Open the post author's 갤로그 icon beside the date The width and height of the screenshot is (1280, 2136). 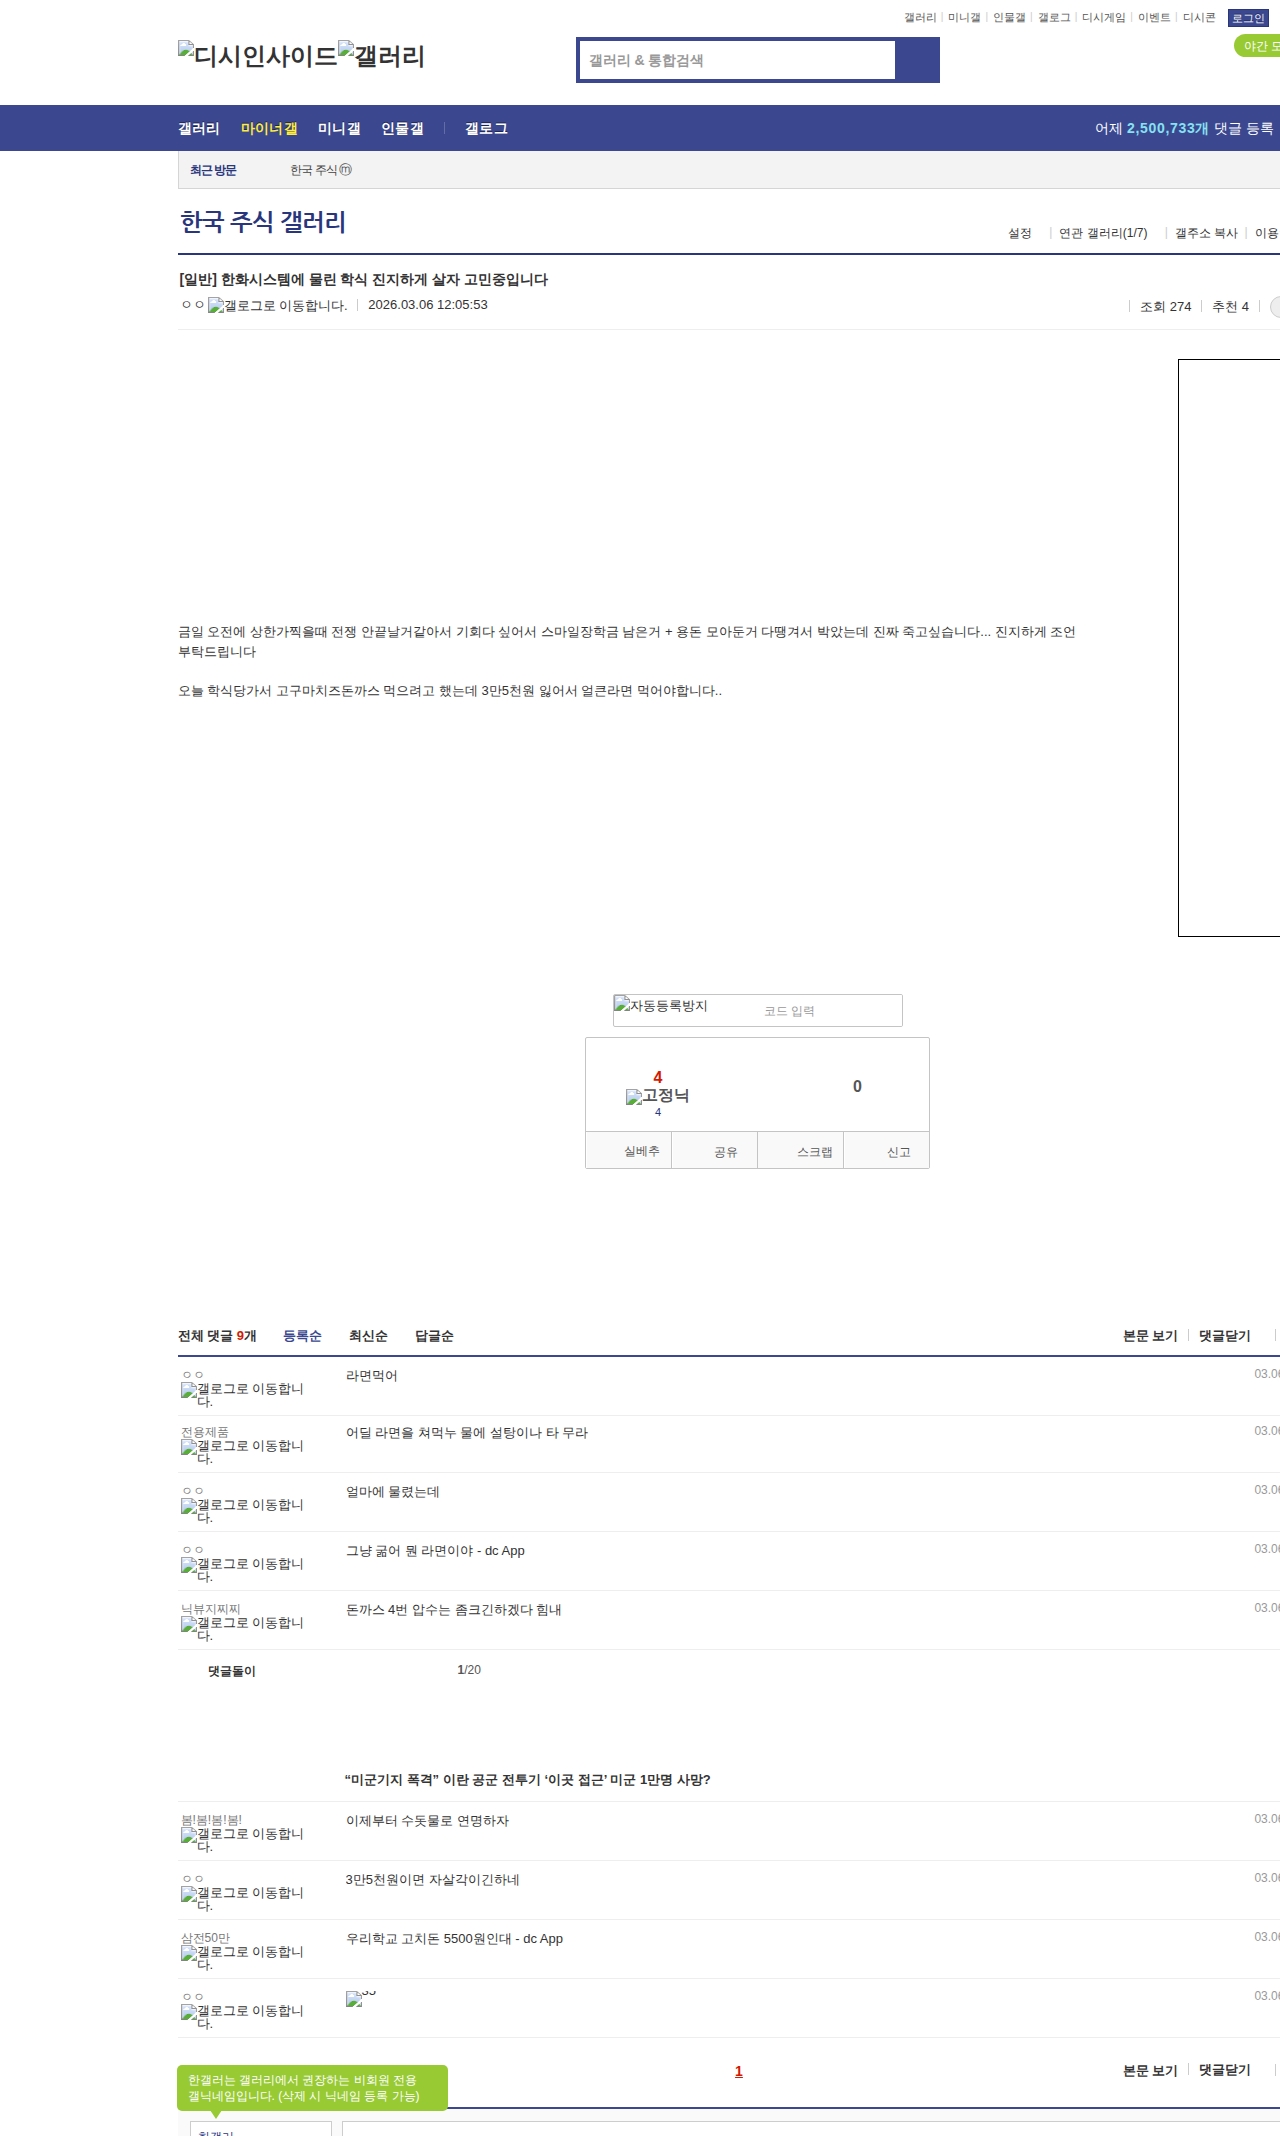click(x=277, y=305)
